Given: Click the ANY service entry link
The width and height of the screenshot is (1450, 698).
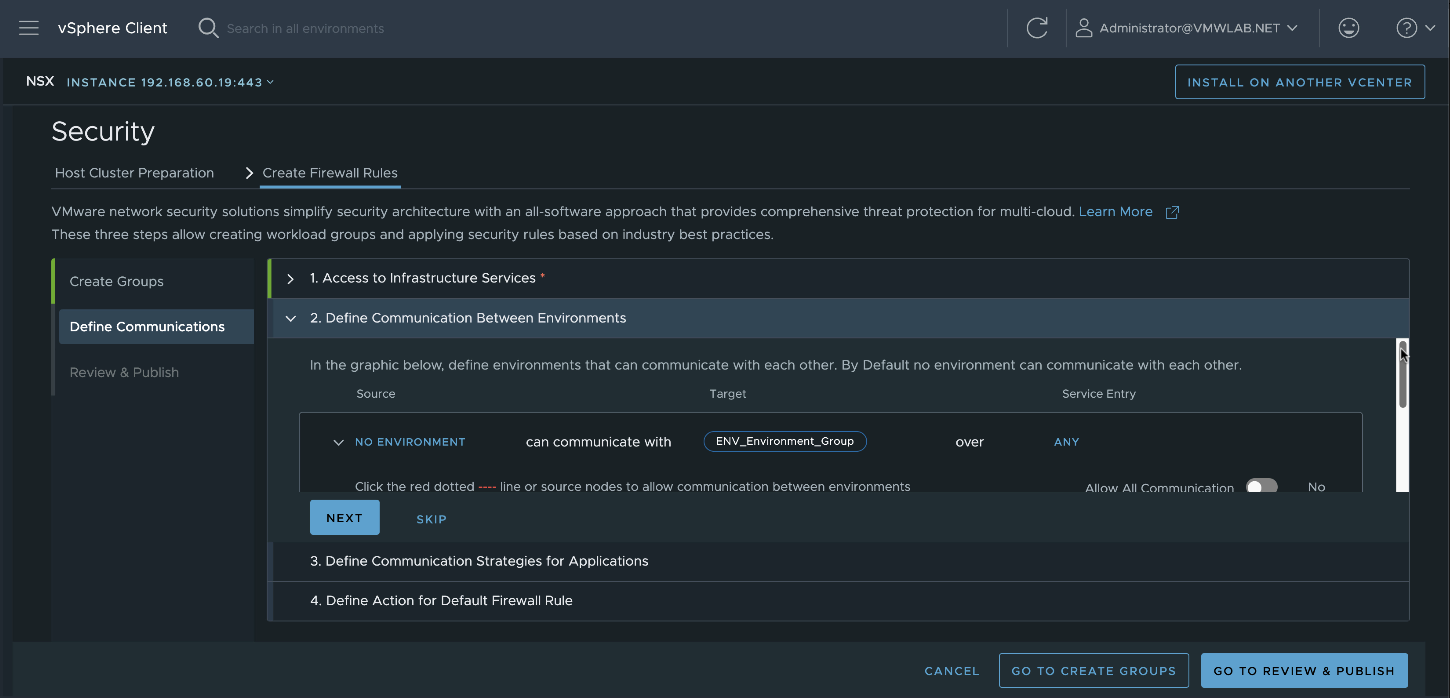Looking at the screenshot, I should coord(1067,442).
